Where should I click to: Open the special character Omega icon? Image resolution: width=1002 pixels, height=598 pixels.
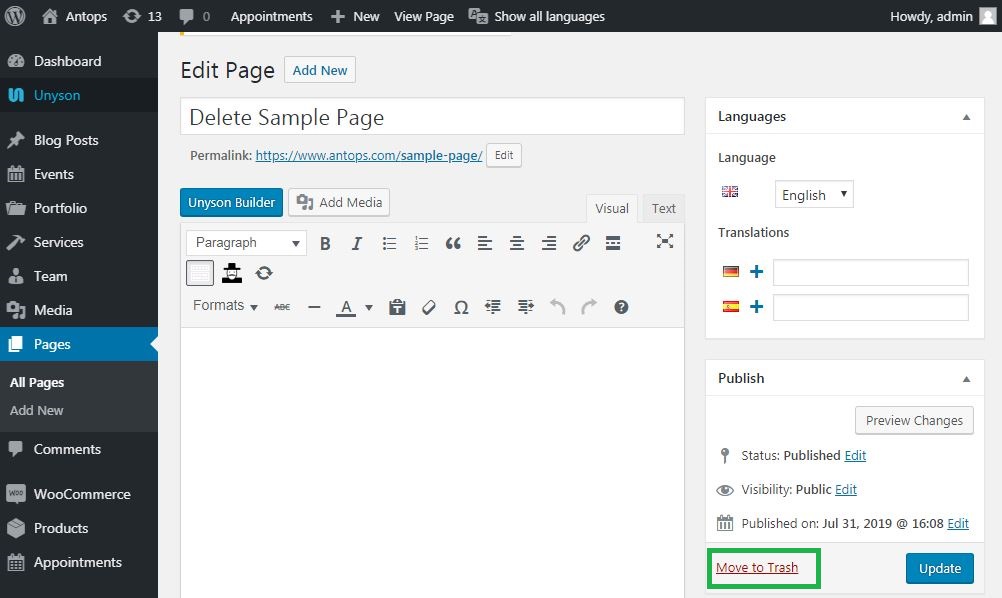click(461, 307)
